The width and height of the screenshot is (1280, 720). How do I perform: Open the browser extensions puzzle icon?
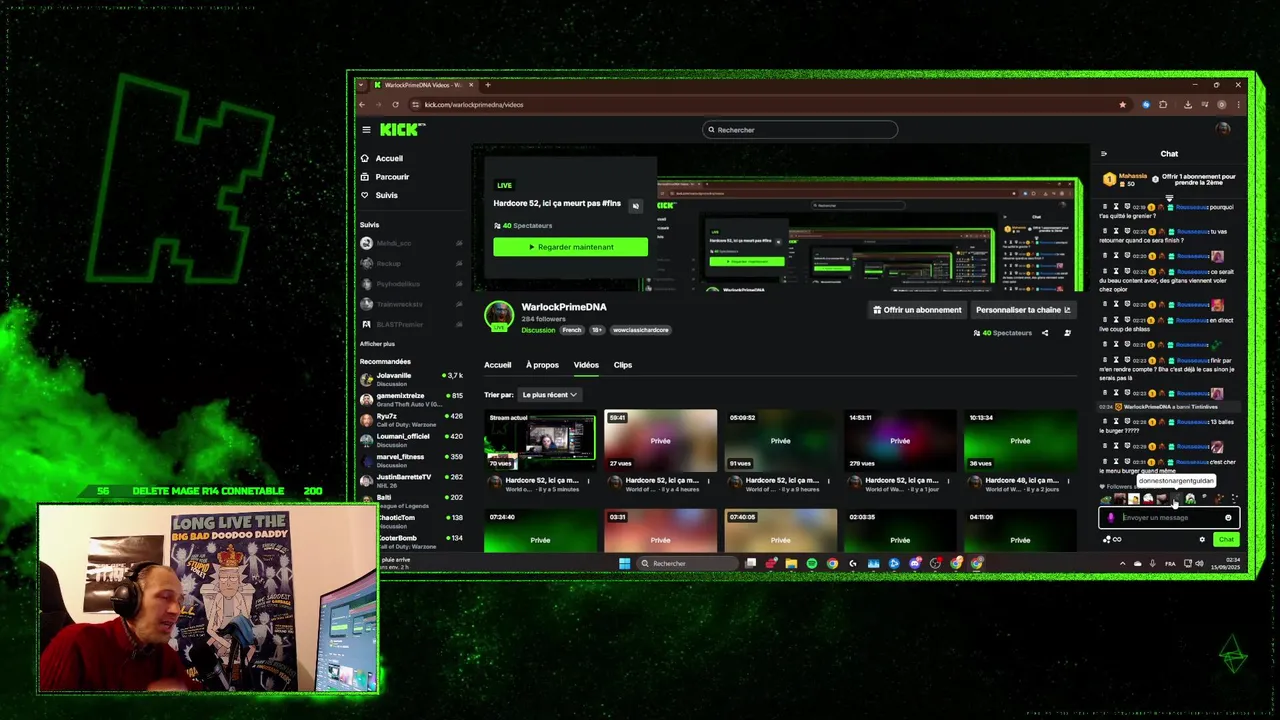coord(1162,105)
